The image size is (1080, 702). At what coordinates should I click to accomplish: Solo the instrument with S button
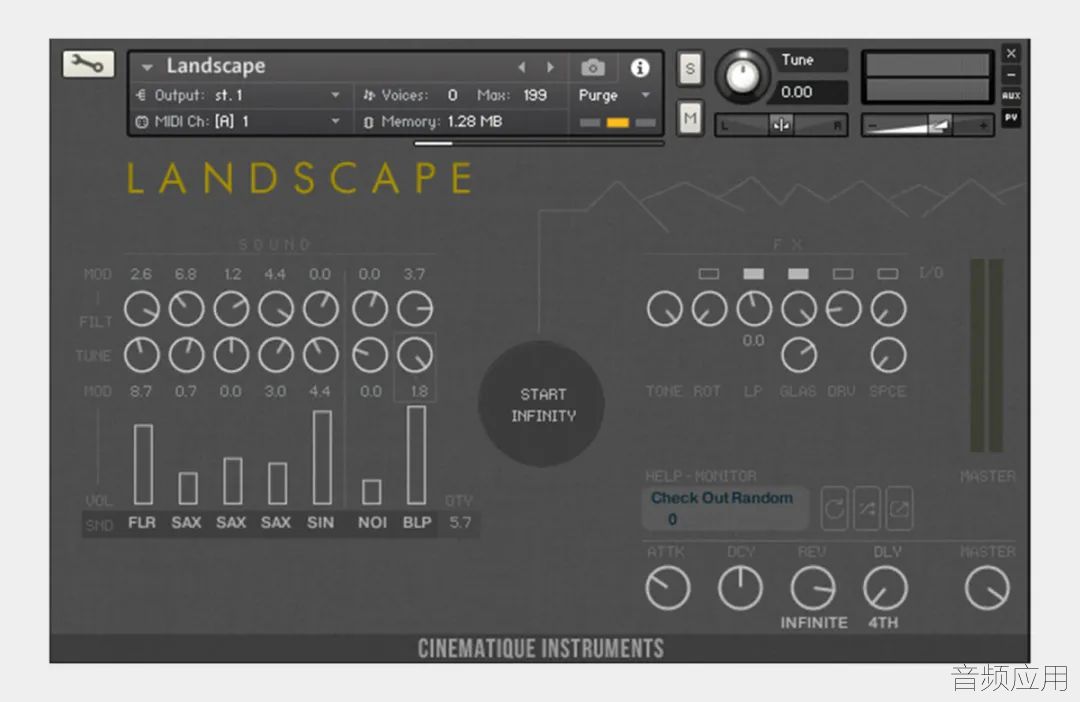tap(690, 69)
